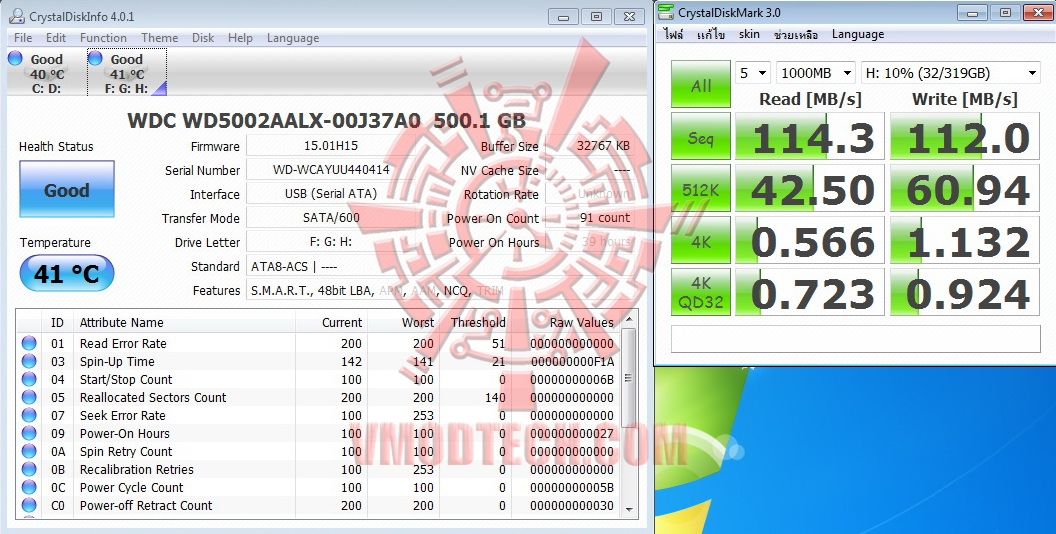1056x534 pixels.
Task: Click status orb for Recalibration Retries
Action: (29, 469)
